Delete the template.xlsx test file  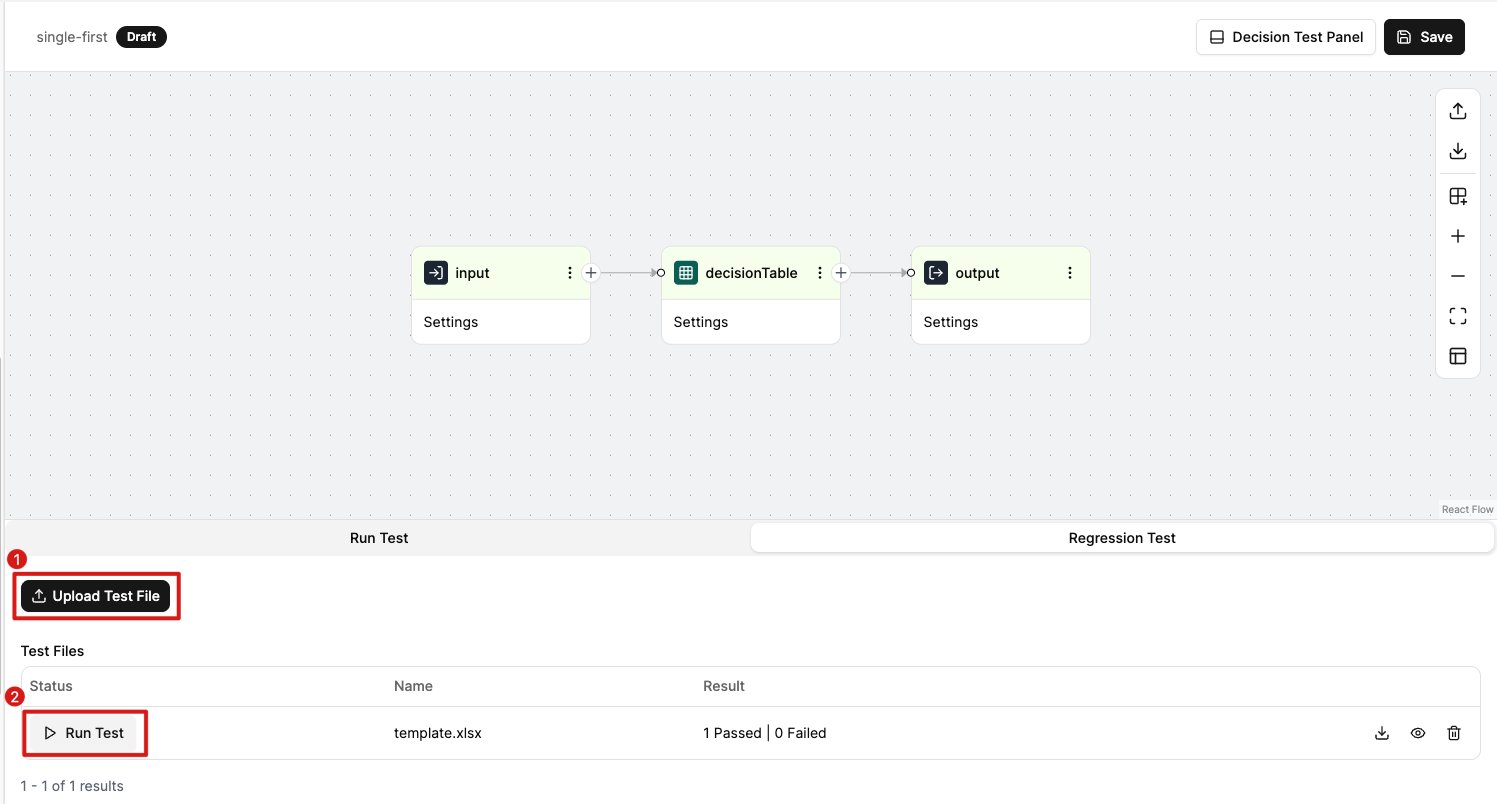(1454, 733)
